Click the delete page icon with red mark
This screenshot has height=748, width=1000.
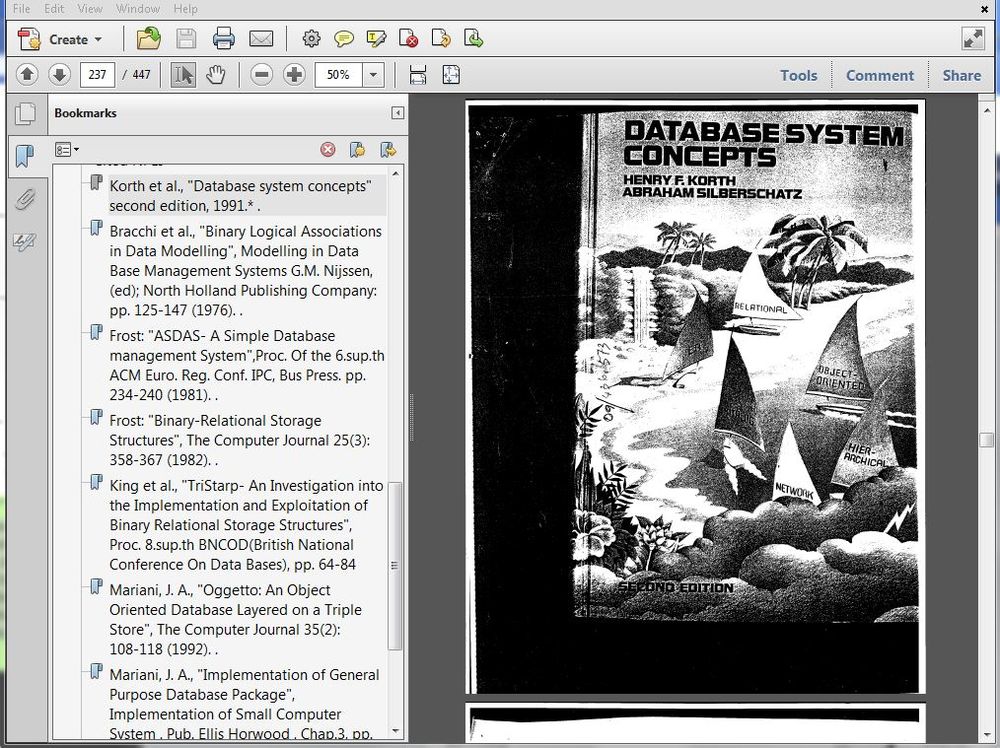click(408, 39)
